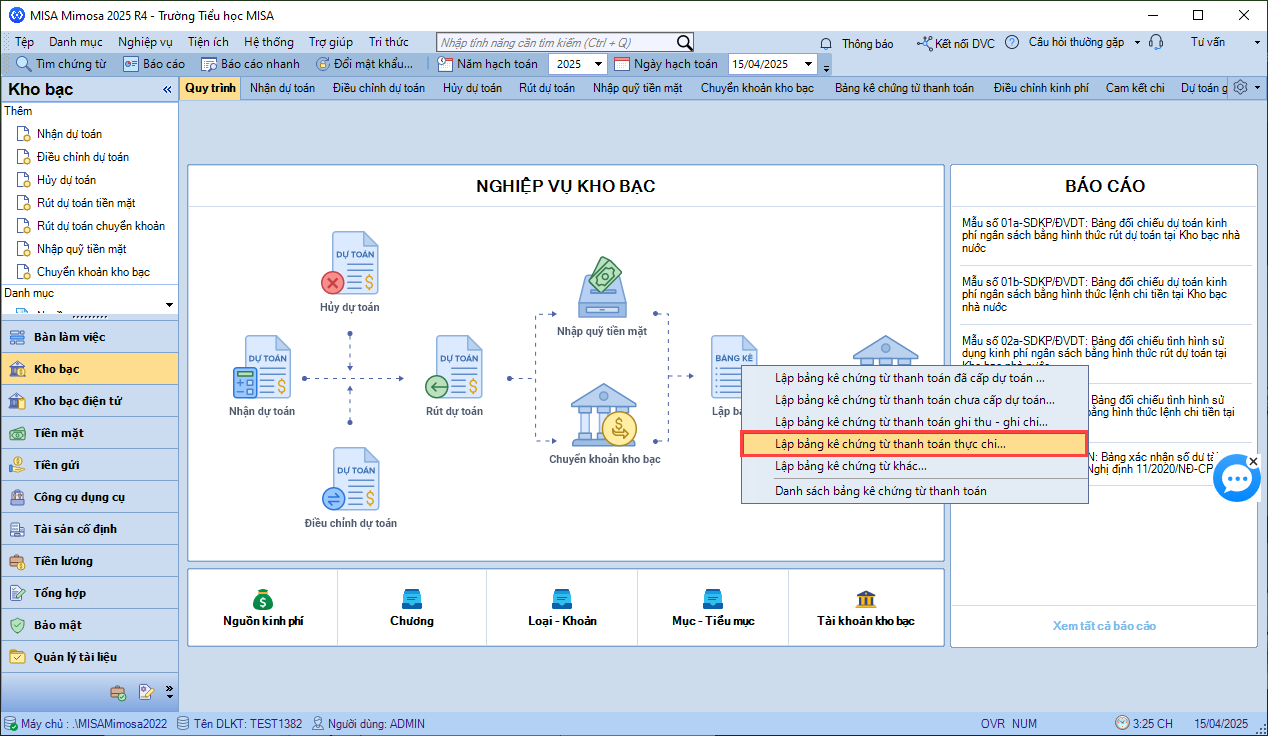1268x736 pixels.
Task: Go to Bàn làm việc in sidebar
Action: click(x=89, y=337)
